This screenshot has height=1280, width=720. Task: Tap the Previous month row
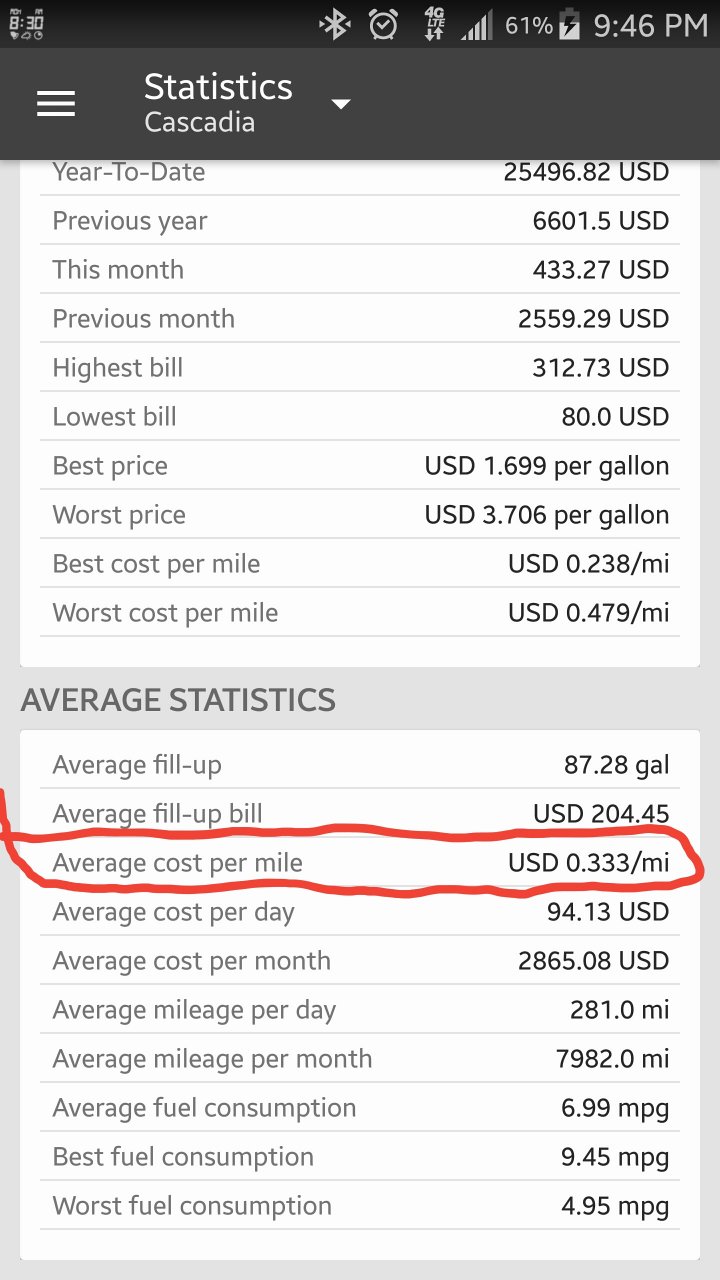point(360,319)
